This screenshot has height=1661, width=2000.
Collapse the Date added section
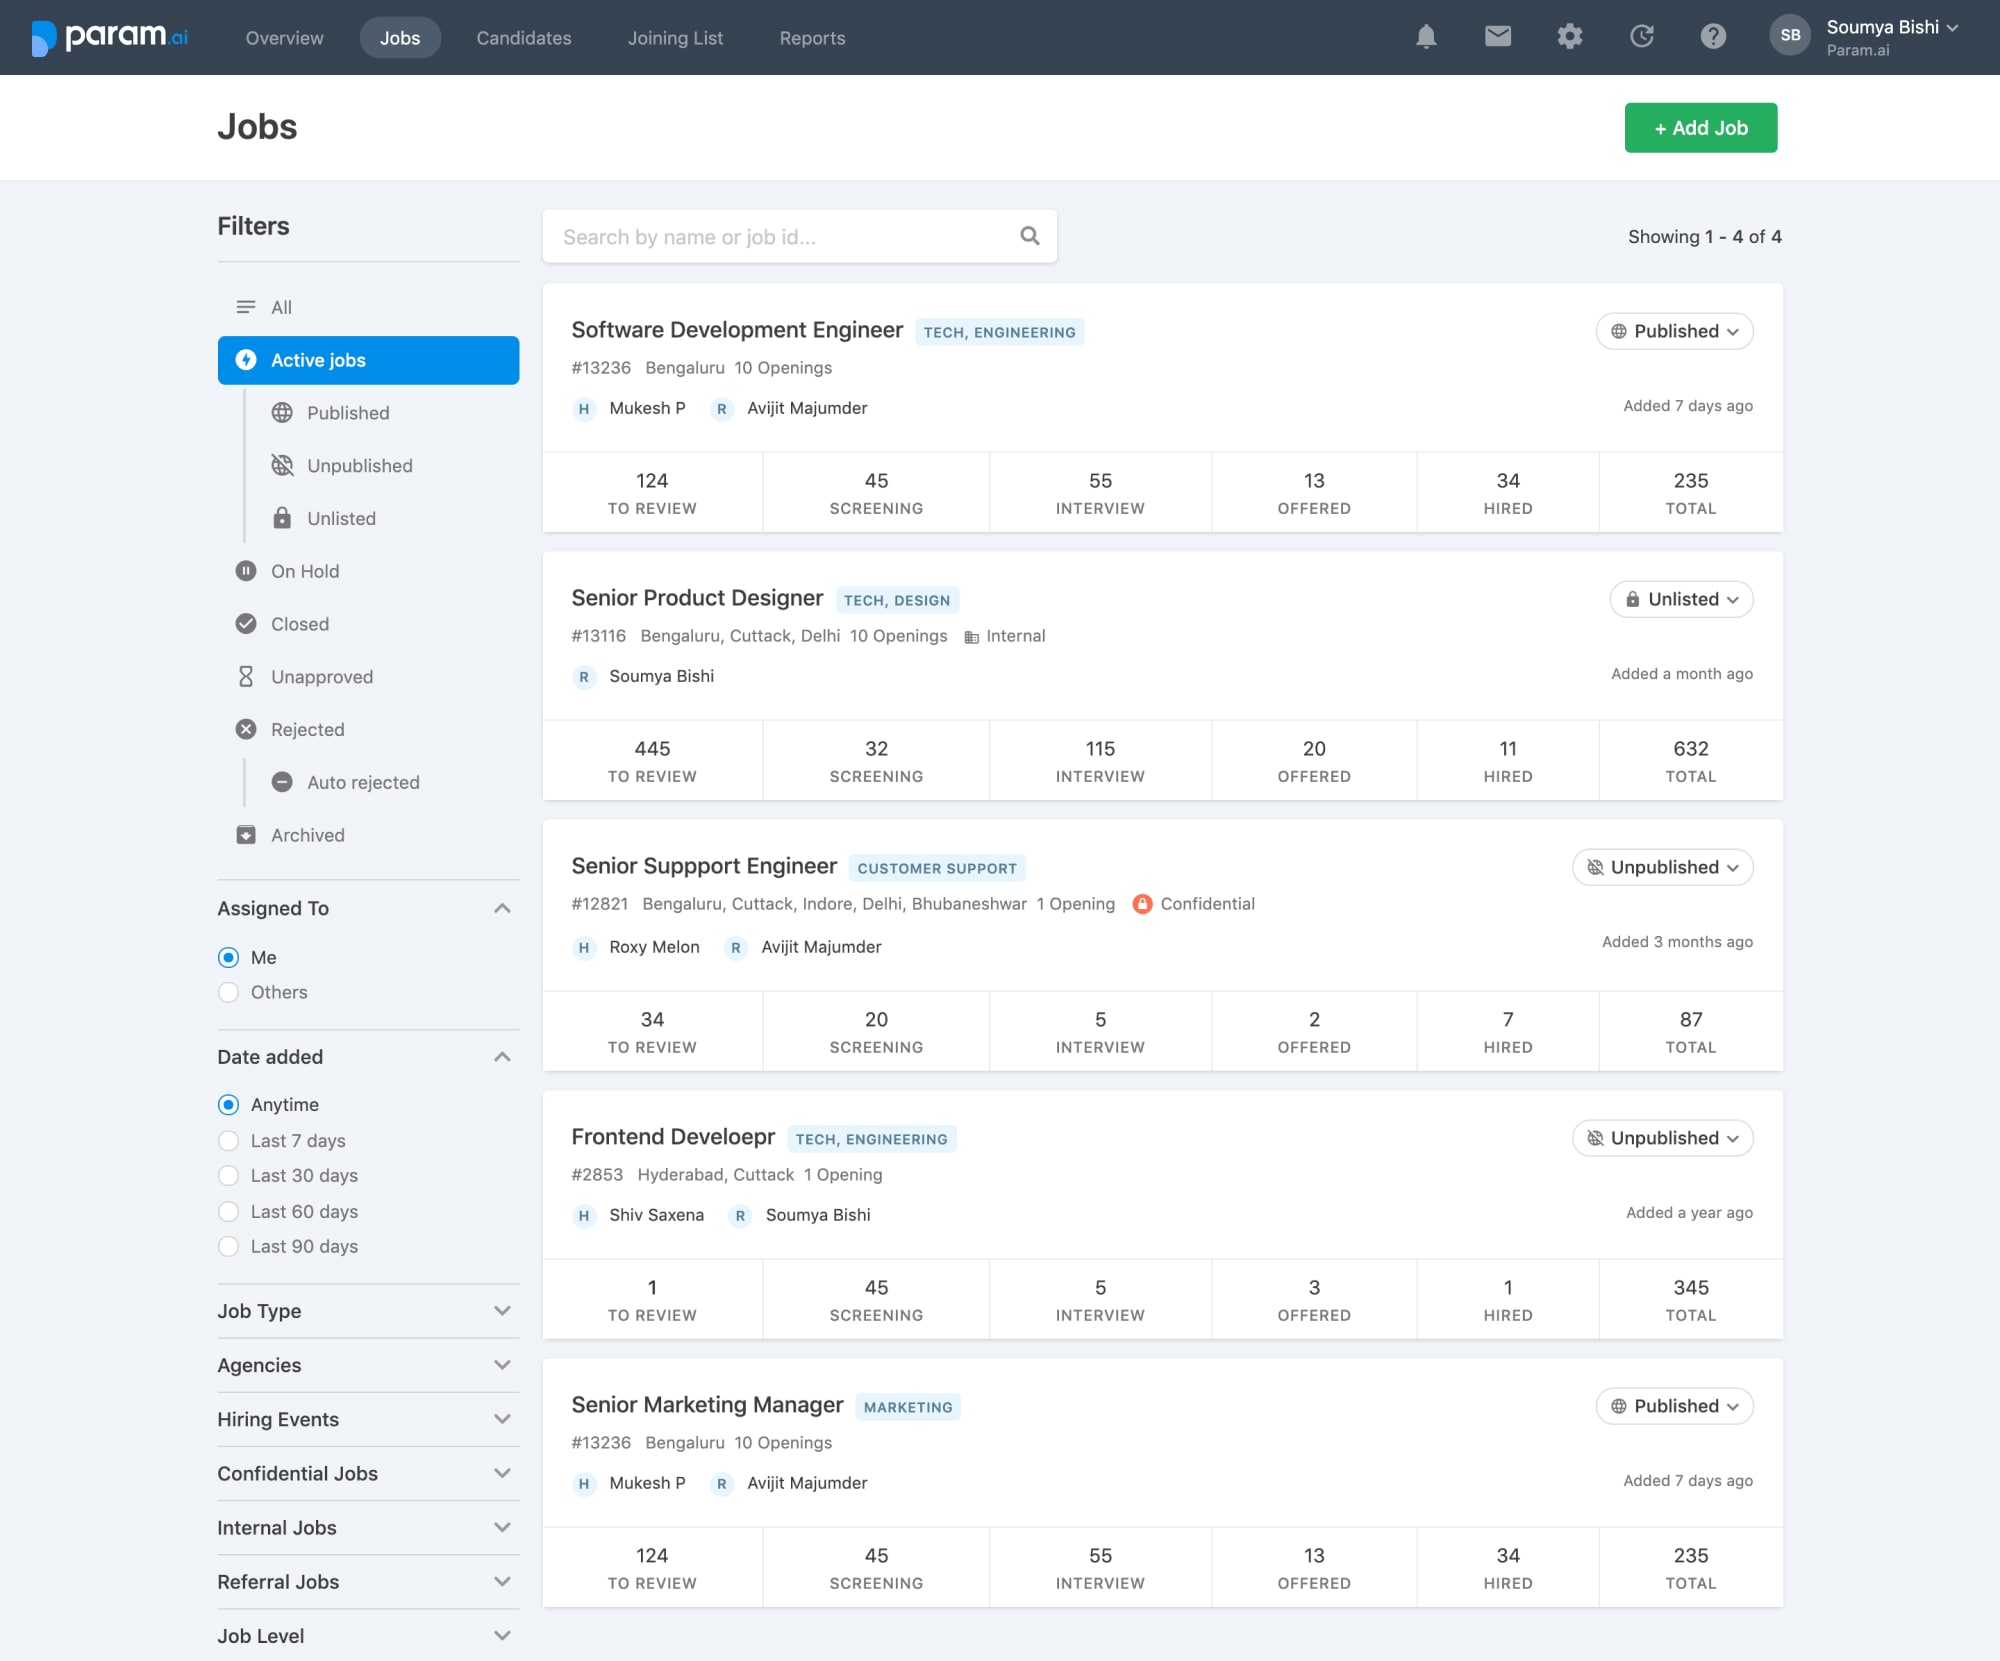503,1057
